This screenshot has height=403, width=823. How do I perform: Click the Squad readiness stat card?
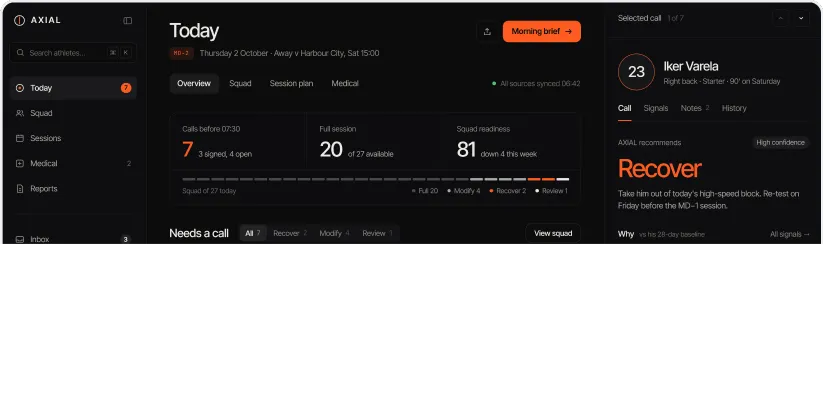click(x=513, y=142)
